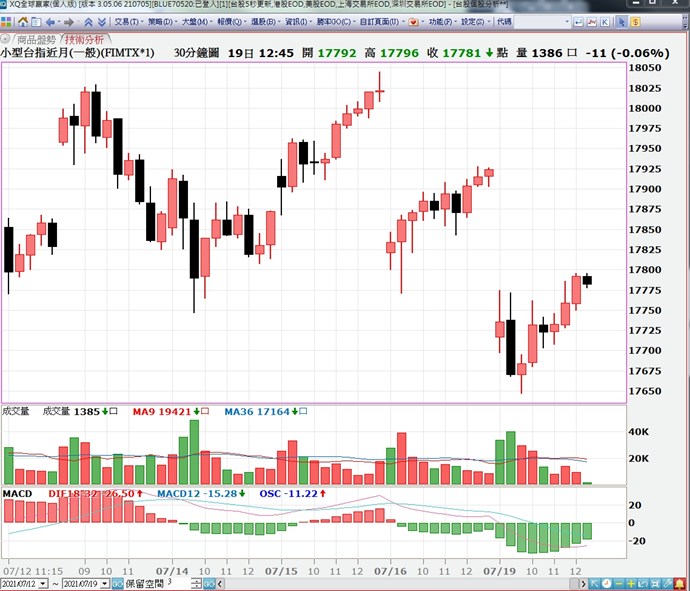Click the MACD indicator label
Viewport: 690px width, 591px height.
click(x=17, y=494)
